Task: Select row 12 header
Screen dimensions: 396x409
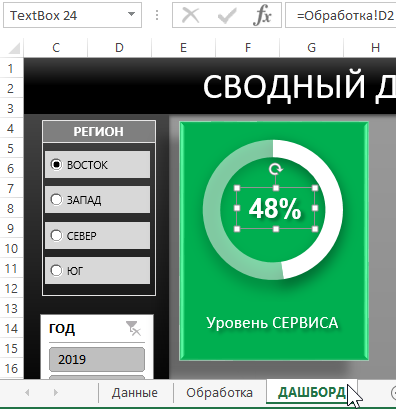Action: (x=11, y=288)
